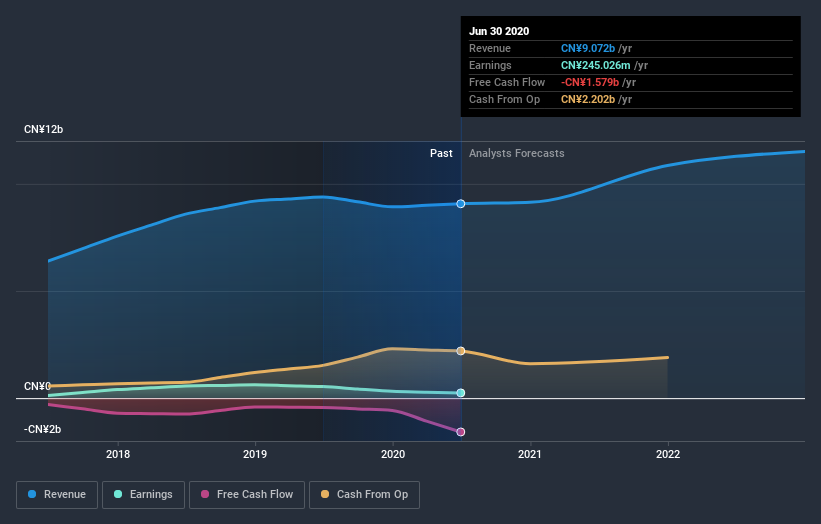Select the 2021 x-axis label
Screen dimensions: 821x524
pyautogui.click(x=530, y=454)
